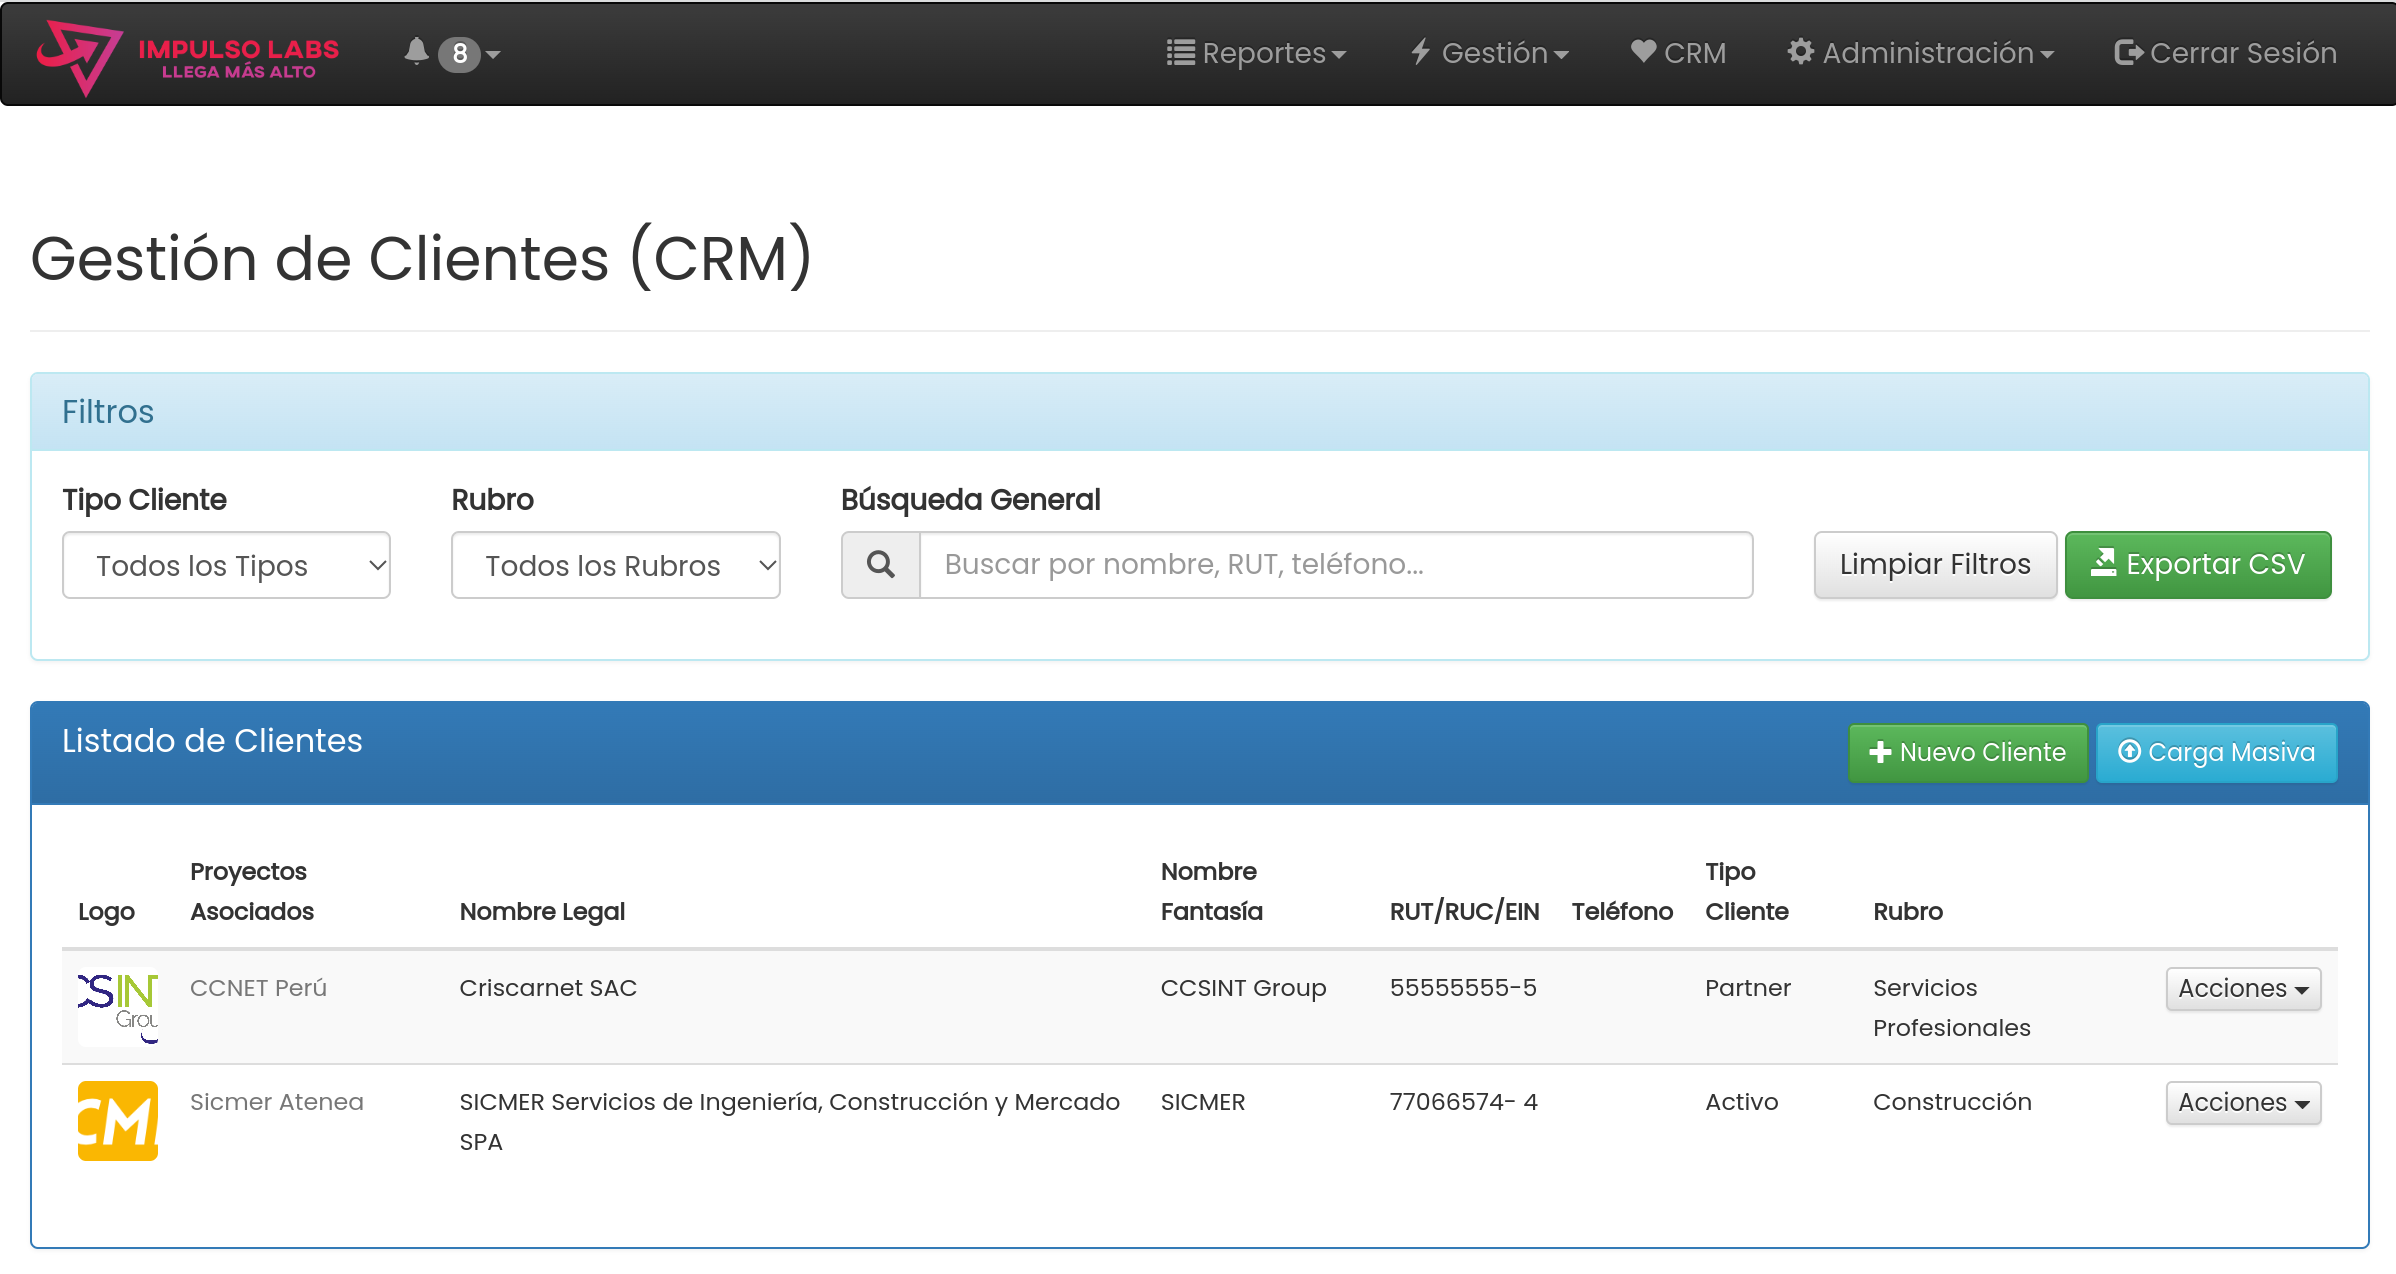Image resolution: width=2396 pixels, height=1274 pixels.
Task: Open the Reportes menu
Action: (1256, 53)
